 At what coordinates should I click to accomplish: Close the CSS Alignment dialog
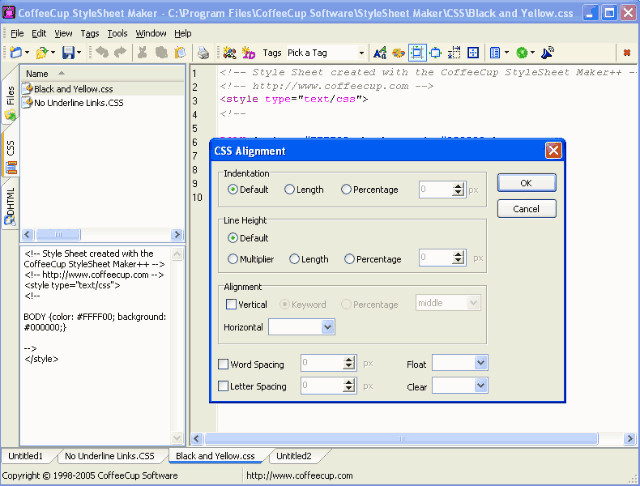553,151
